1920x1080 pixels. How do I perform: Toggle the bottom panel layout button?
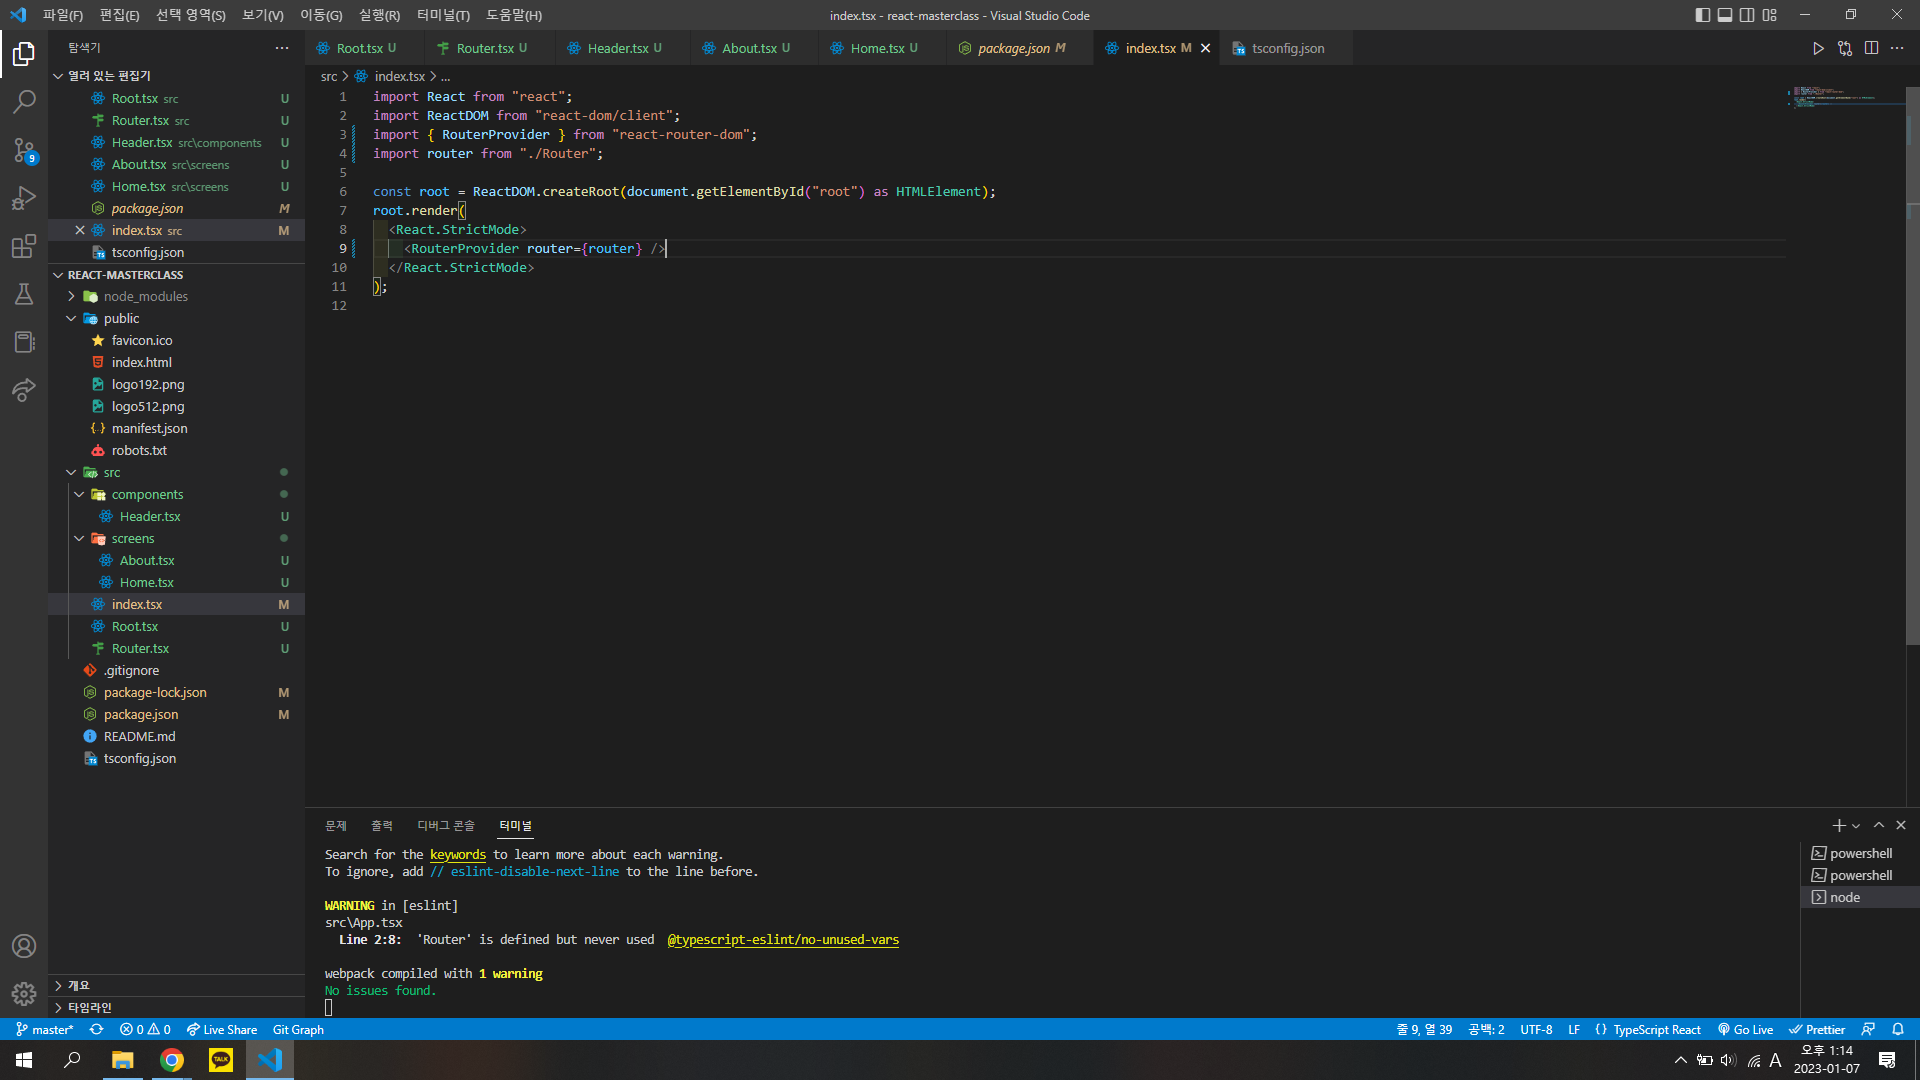(1725, 15)
